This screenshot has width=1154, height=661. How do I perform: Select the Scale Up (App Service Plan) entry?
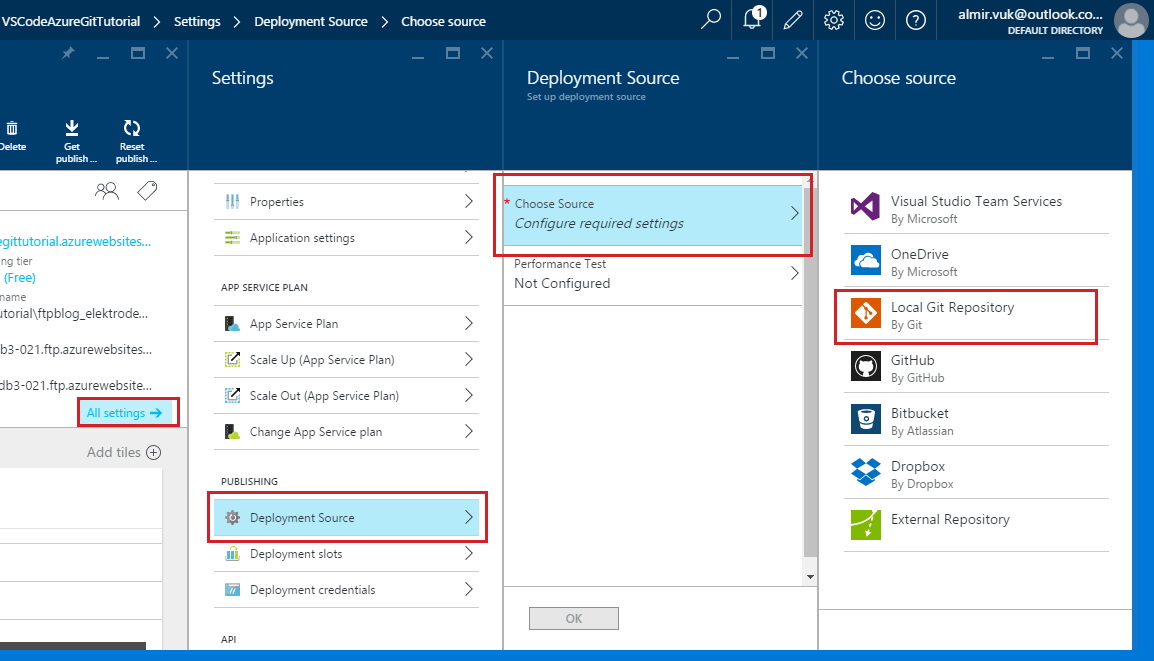click(x=347, y=360)
